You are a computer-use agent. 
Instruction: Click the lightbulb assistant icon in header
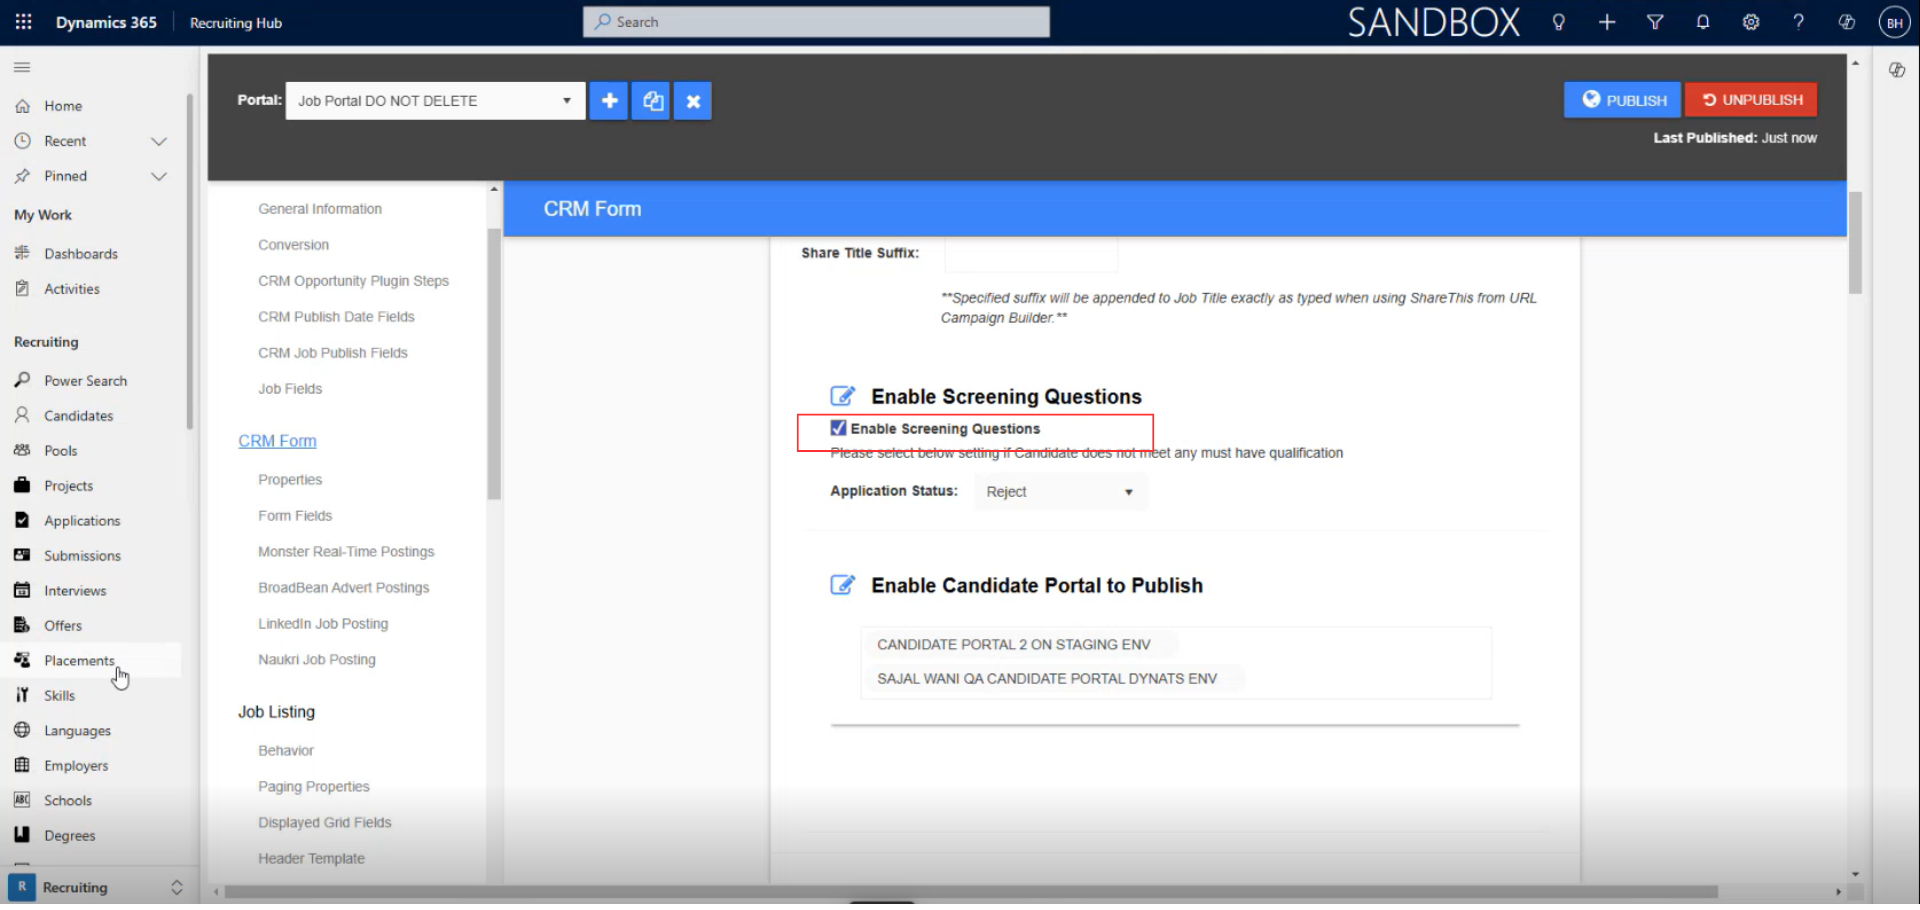(x=1558, y=22)
